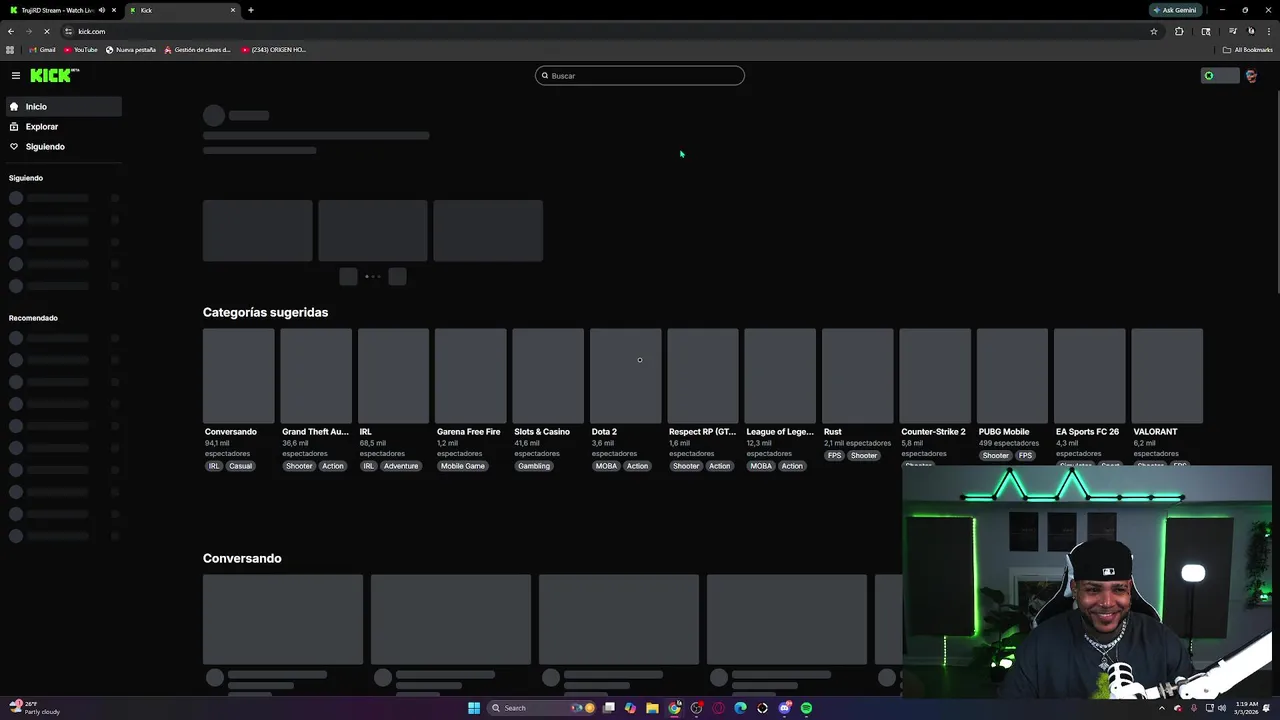1280x720 pixels.
Task: Mute audio on the TrujiRD Stream tab
Action: [x=101, y=10]
